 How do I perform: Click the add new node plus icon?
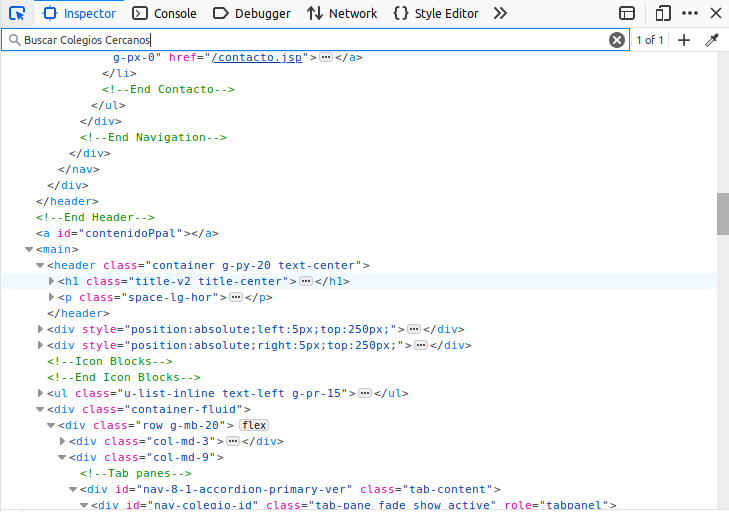(x=684, y=40)
